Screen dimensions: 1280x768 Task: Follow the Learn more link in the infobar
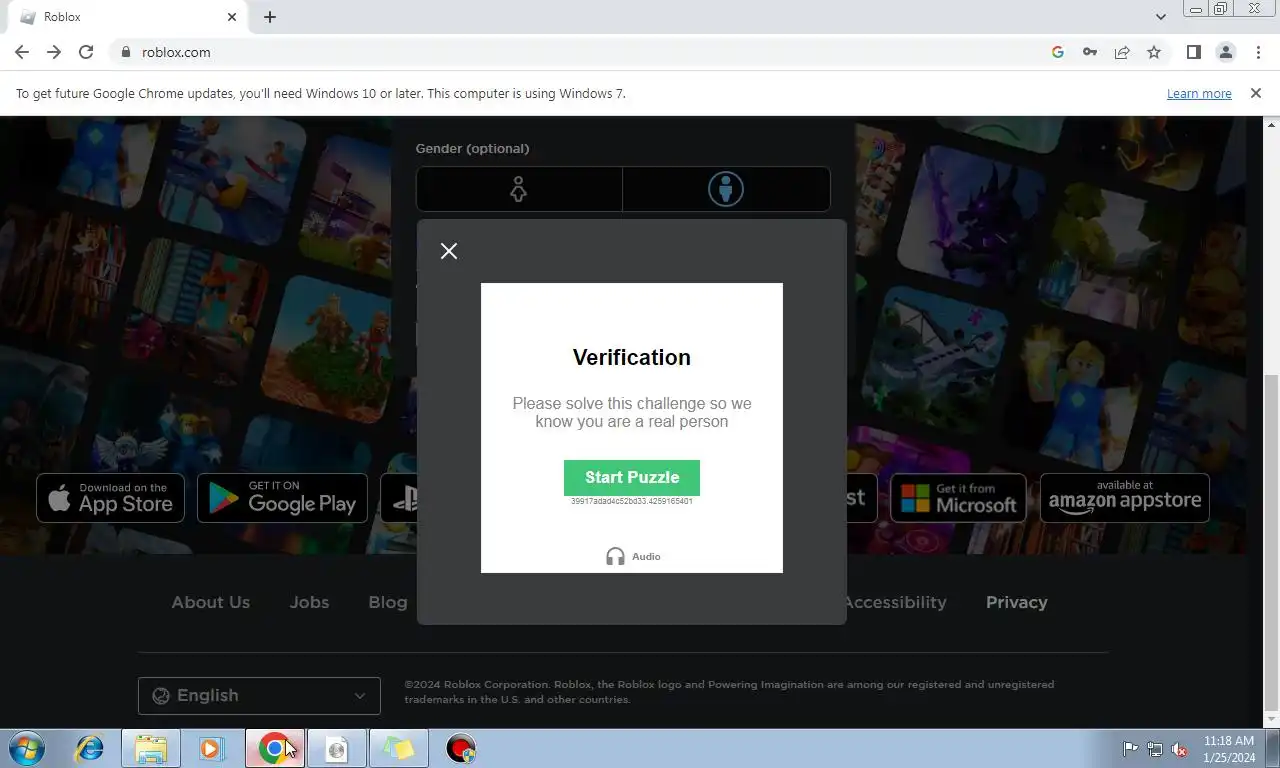click(1199, 93)
